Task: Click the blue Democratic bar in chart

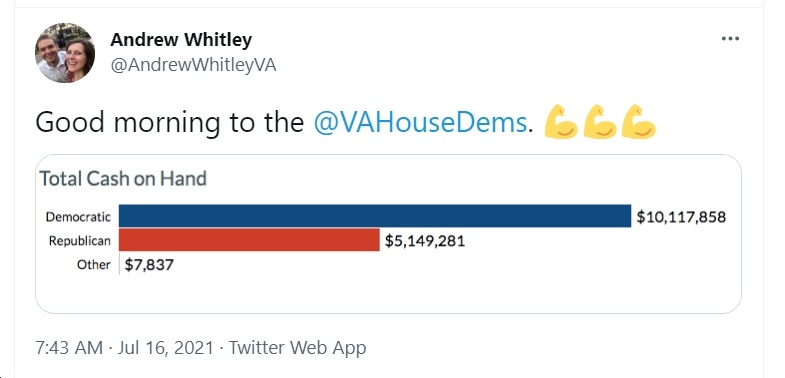Action: pyautogui.click(x=375, y=216)
